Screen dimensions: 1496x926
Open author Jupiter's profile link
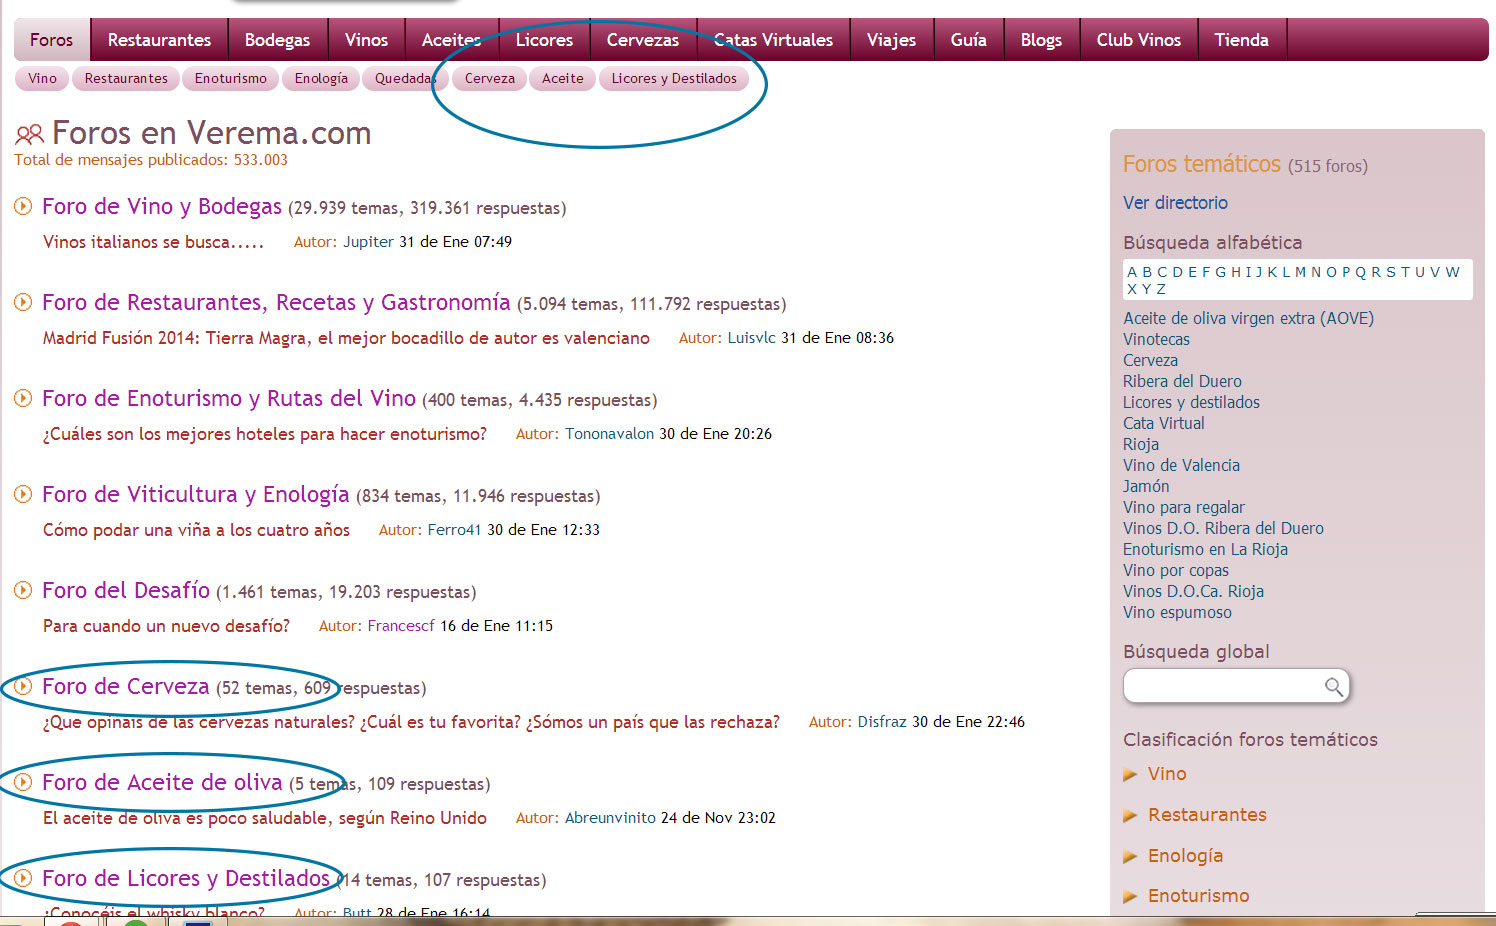click(368, 242)
